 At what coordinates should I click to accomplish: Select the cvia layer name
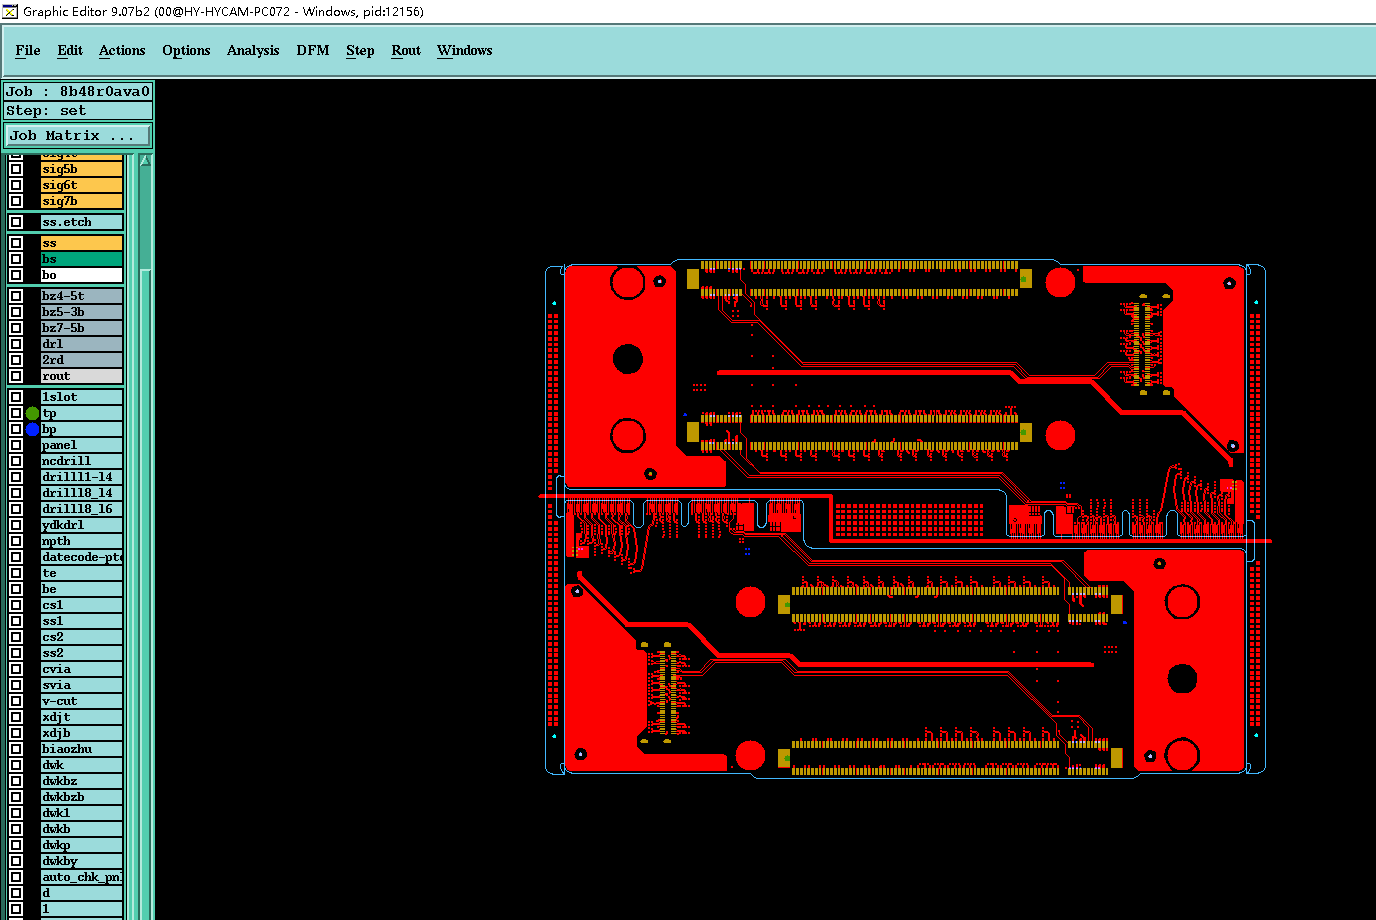(x=82, y=669)
